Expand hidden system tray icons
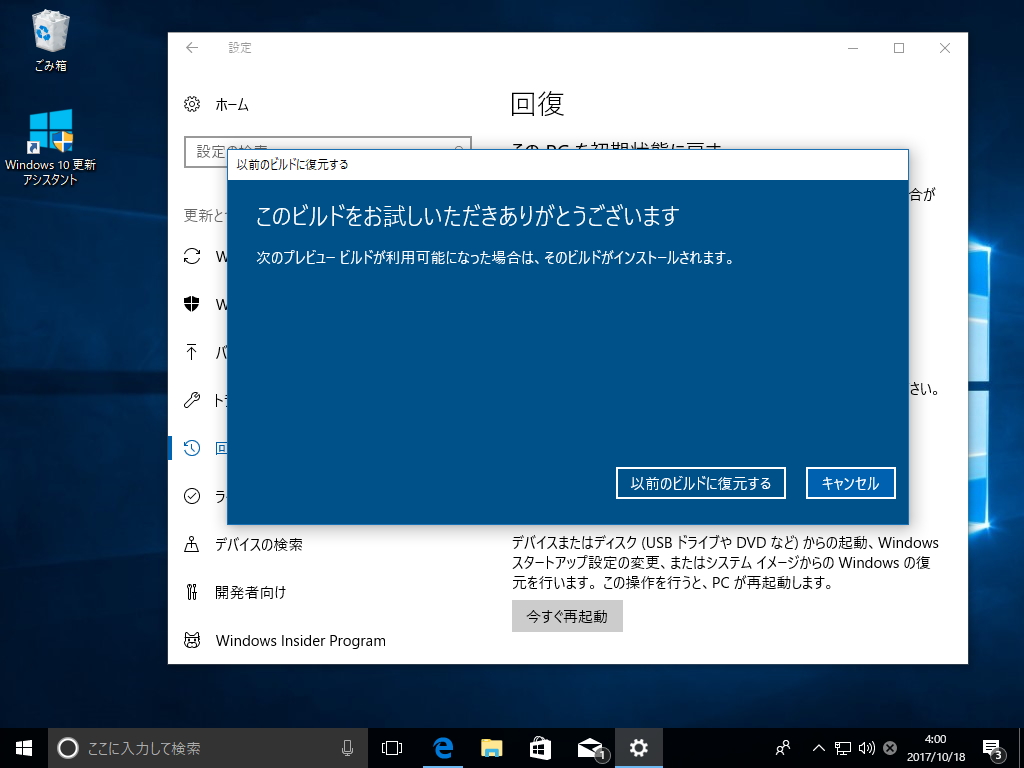The height and width of the screenshot is (768, 1024). 818,747
